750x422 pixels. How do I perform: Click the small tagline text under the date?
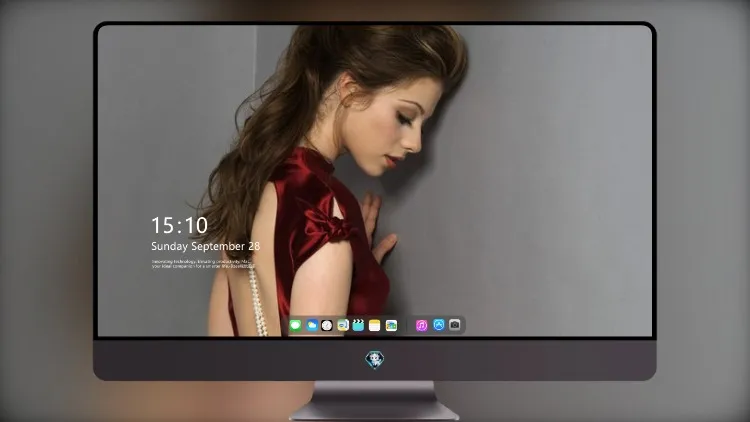(x=203, y=264)
